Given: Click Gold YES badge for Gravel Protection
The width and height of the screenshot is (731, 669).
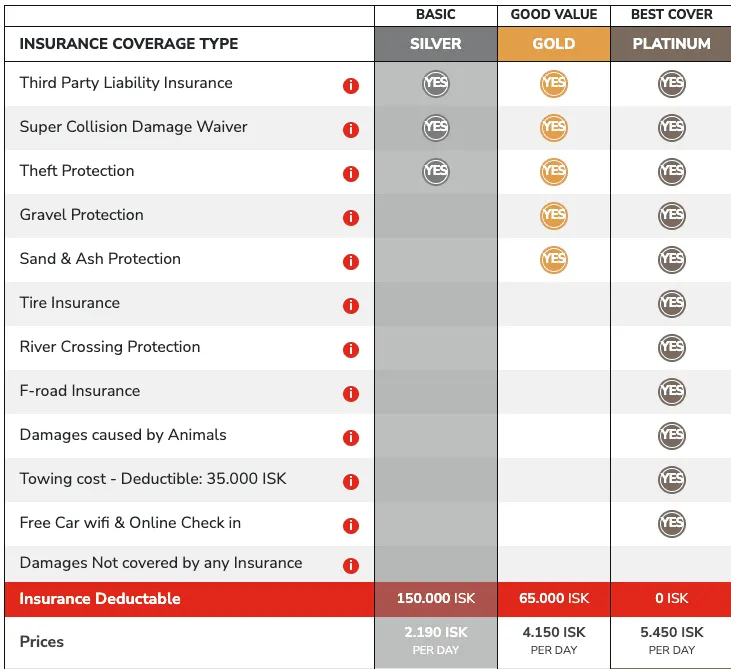Looking at the screenshot, I should point(554,215).
